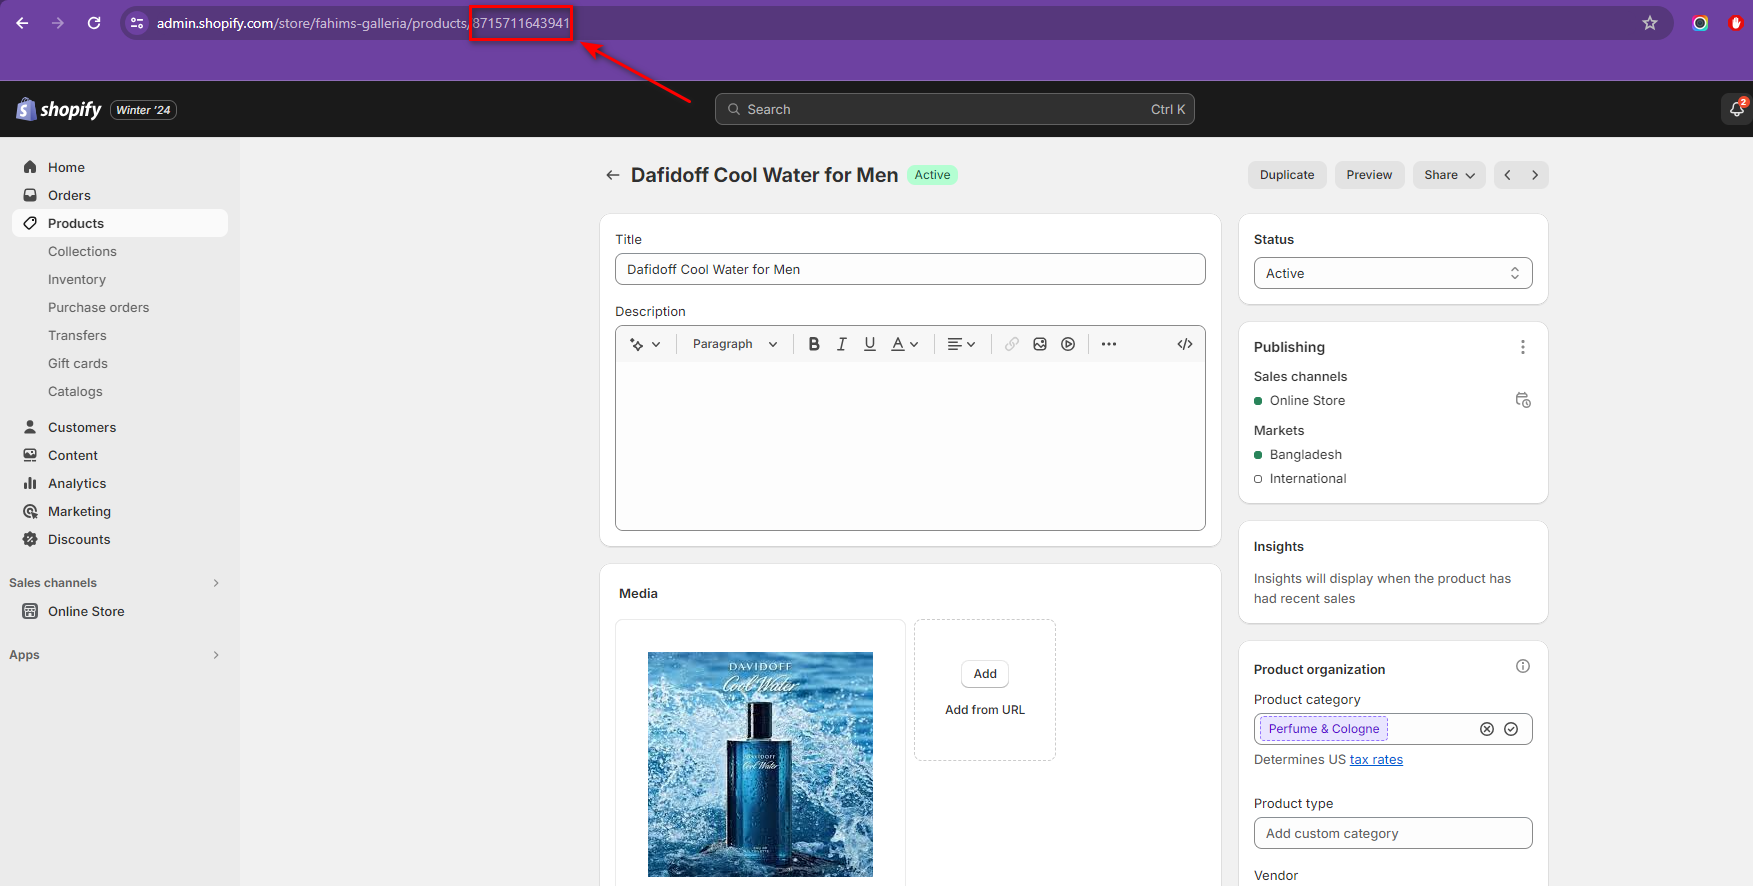Go back using arrow beside product title
1753x886 pixels.
613,175
